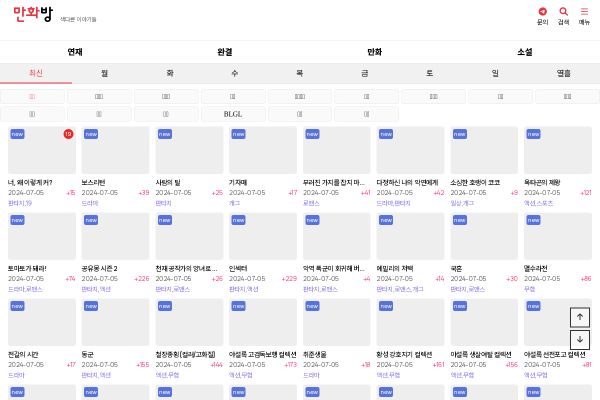Click the 목훈 thumbnail image
Image resolution: width=600 pixels, height=400 pixels.
click(484, 236)
